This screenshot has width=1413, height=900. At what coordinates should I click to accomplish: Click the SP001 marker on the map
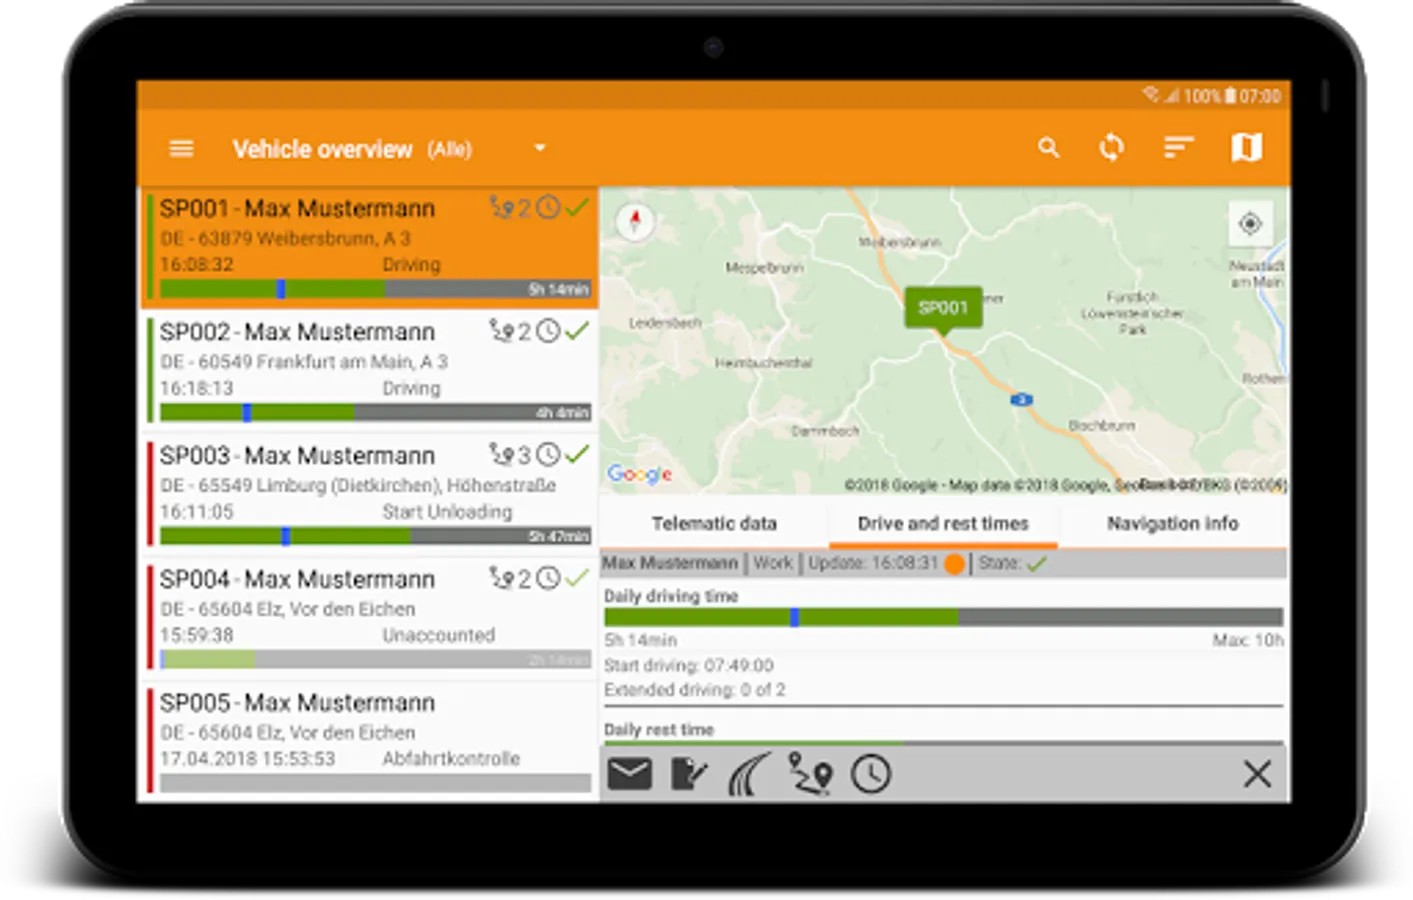pos(943,308)
